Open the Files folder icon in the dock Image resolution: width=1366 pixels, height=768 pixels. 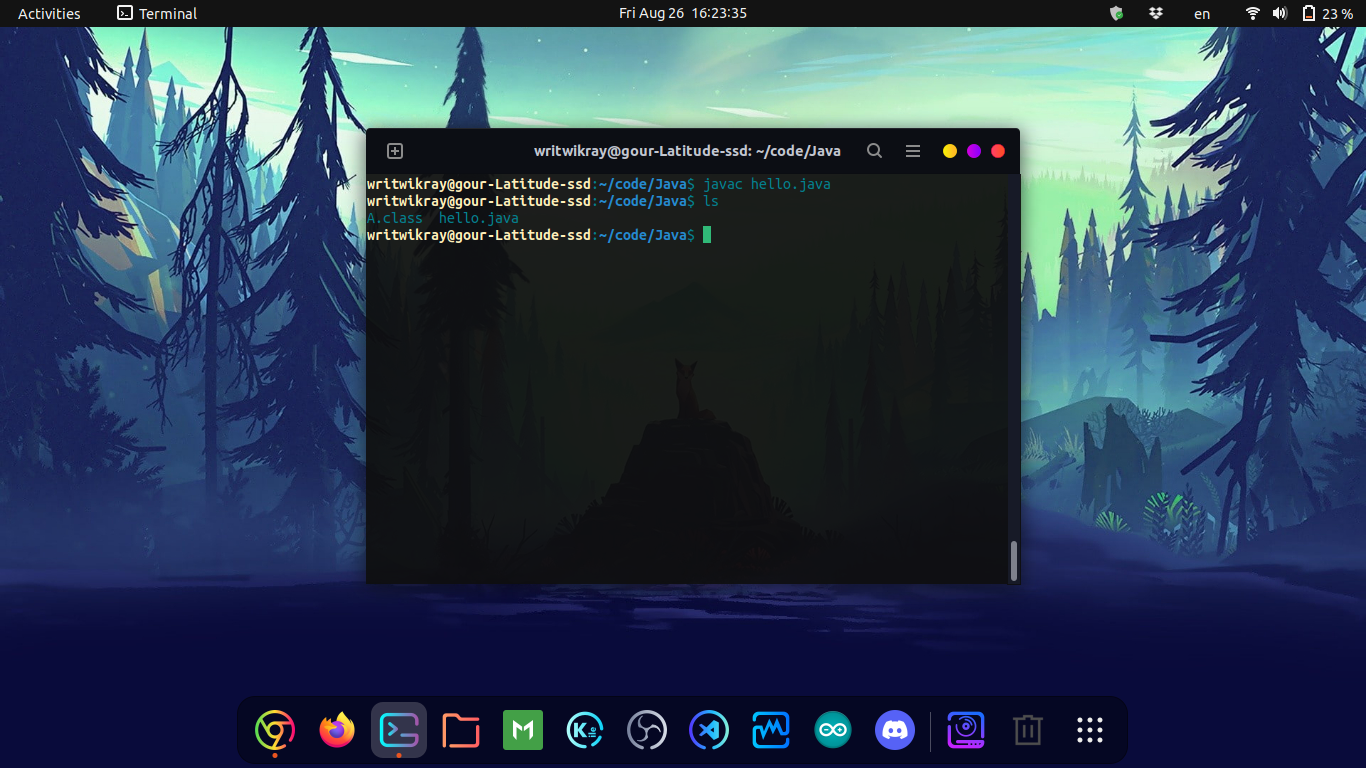point(461,730)
